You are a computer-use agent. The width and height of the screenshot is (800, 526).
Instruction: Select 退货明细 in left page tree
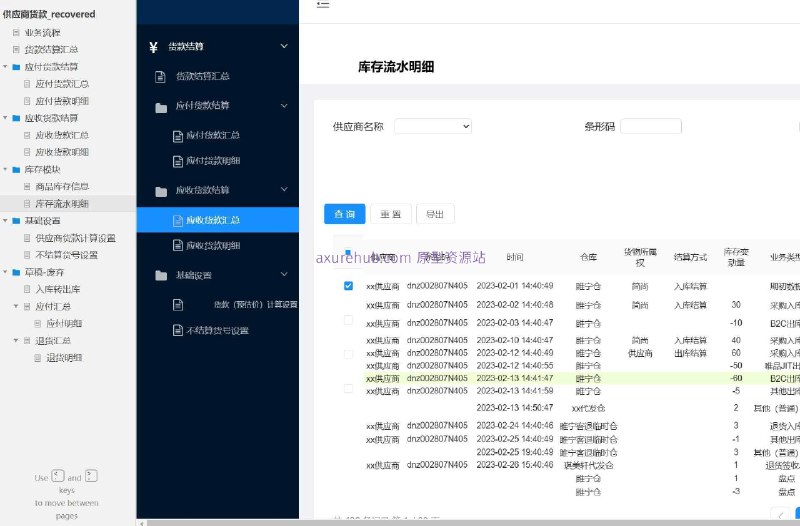click(x=64, y=358)
